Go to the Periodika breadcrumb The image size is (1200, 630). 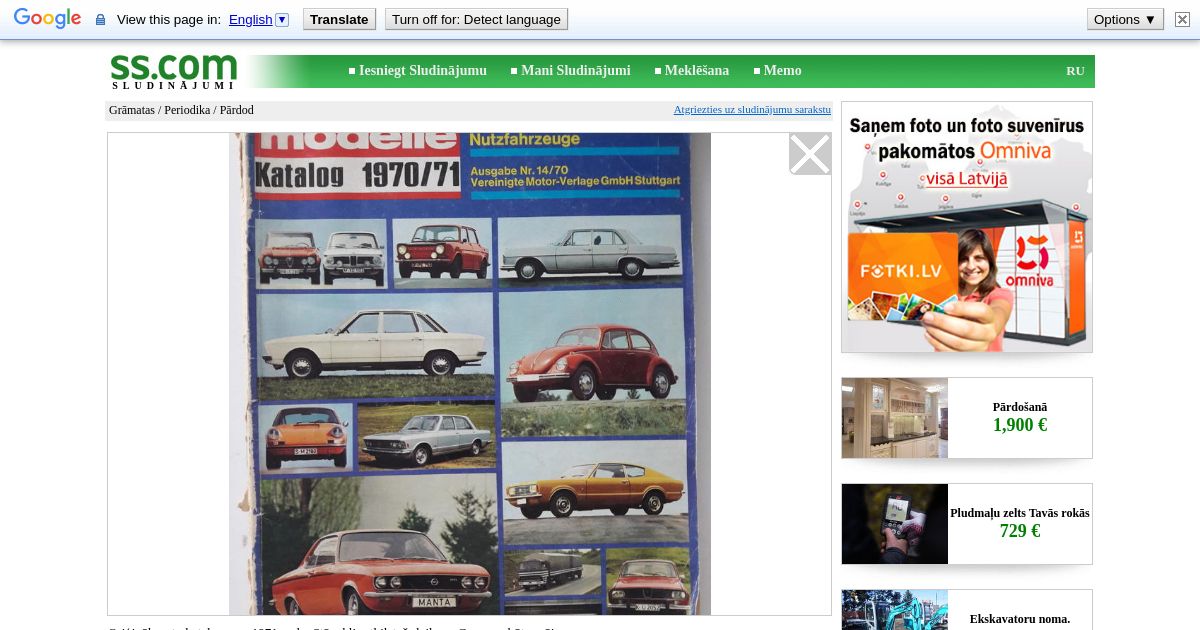coord(187,110)
